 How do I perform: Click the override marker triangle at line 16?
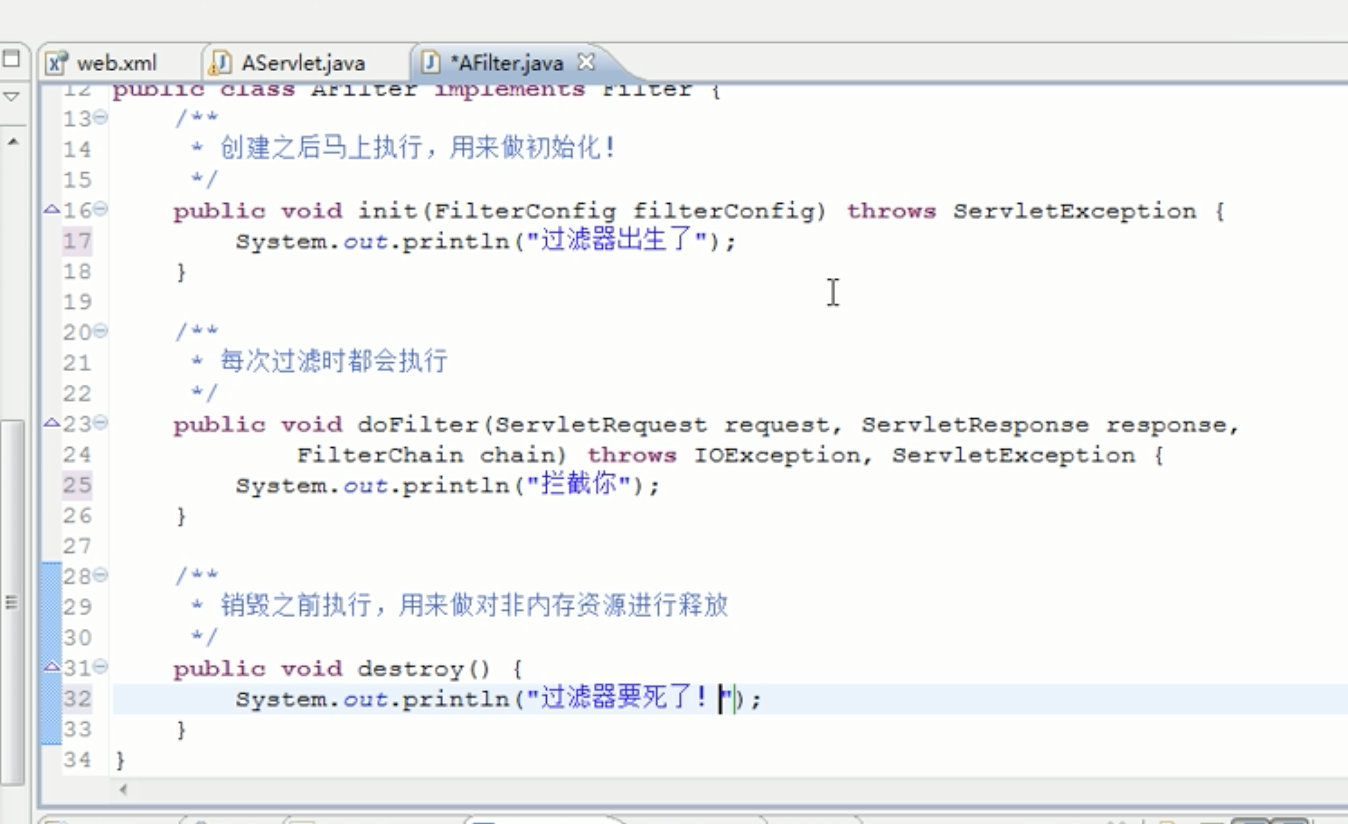tap(52, 210)
